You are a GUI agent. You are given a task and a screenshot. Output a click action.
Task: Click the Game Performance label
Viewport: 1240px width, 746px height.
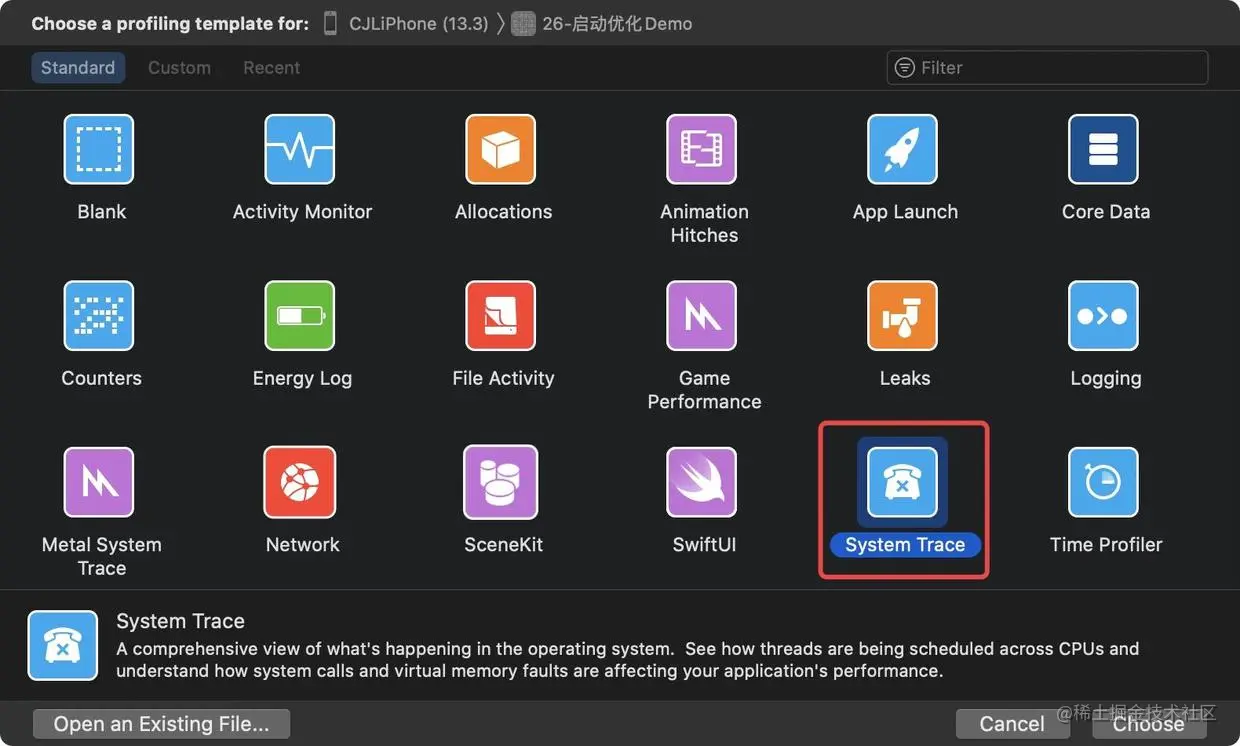tap(704, 390)
